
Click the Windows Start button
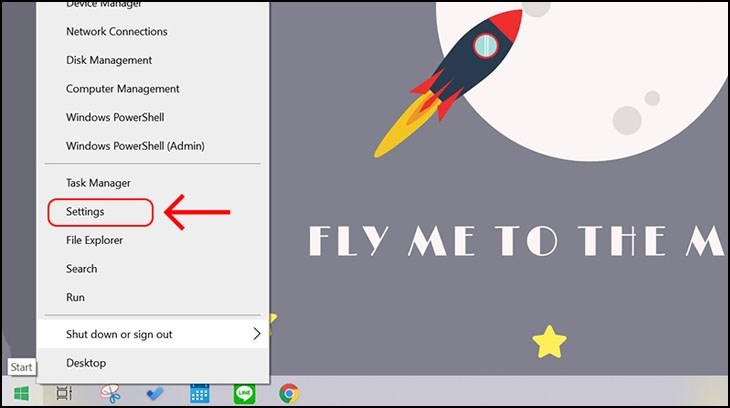pos(21,393)
